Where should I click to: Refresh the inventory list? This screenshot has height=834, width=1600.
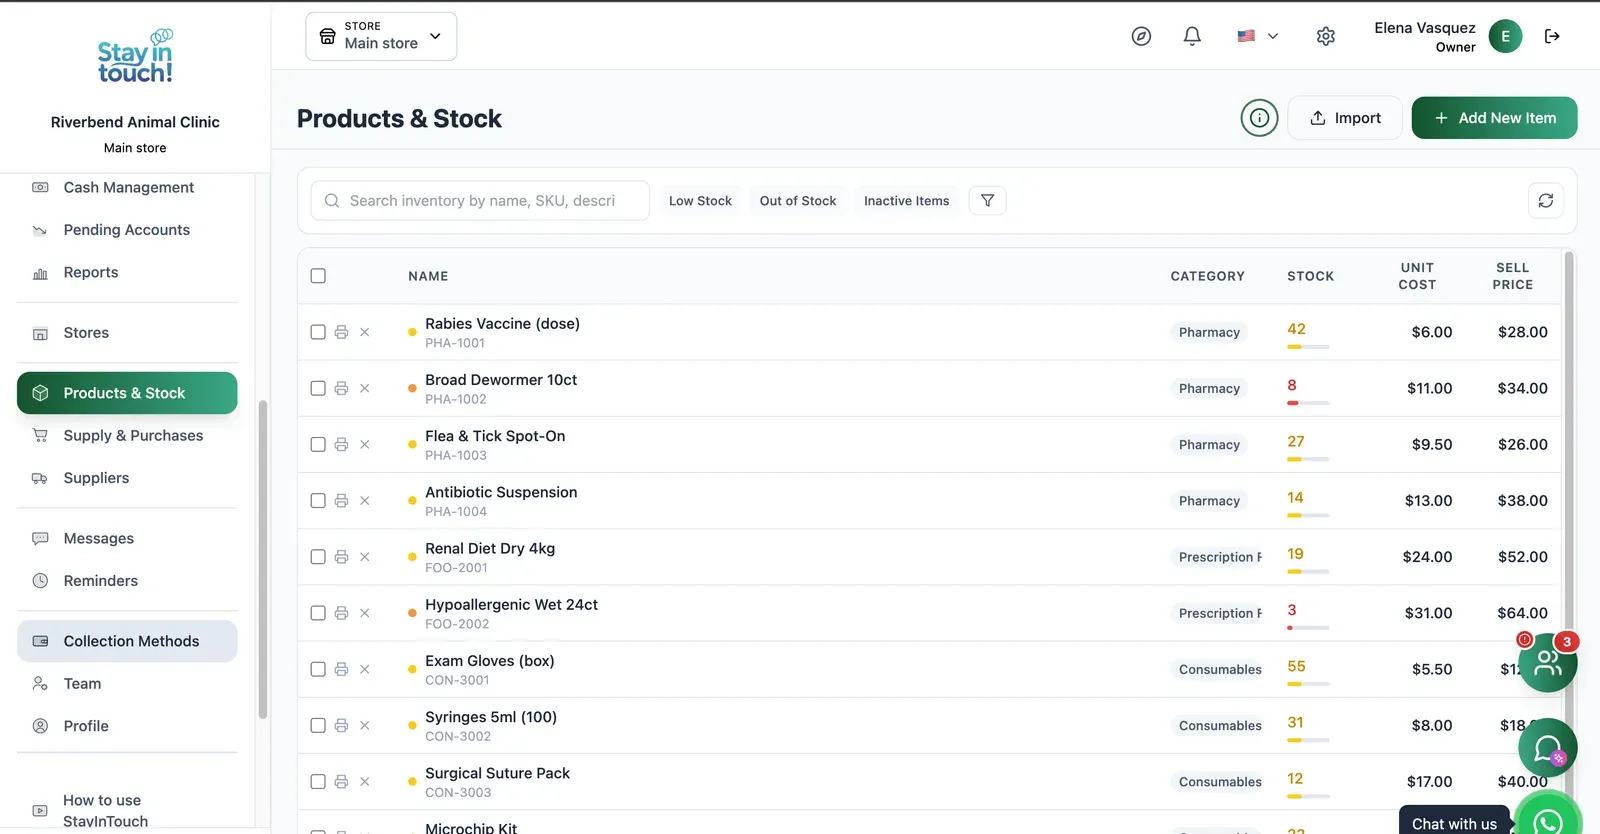1546,201
